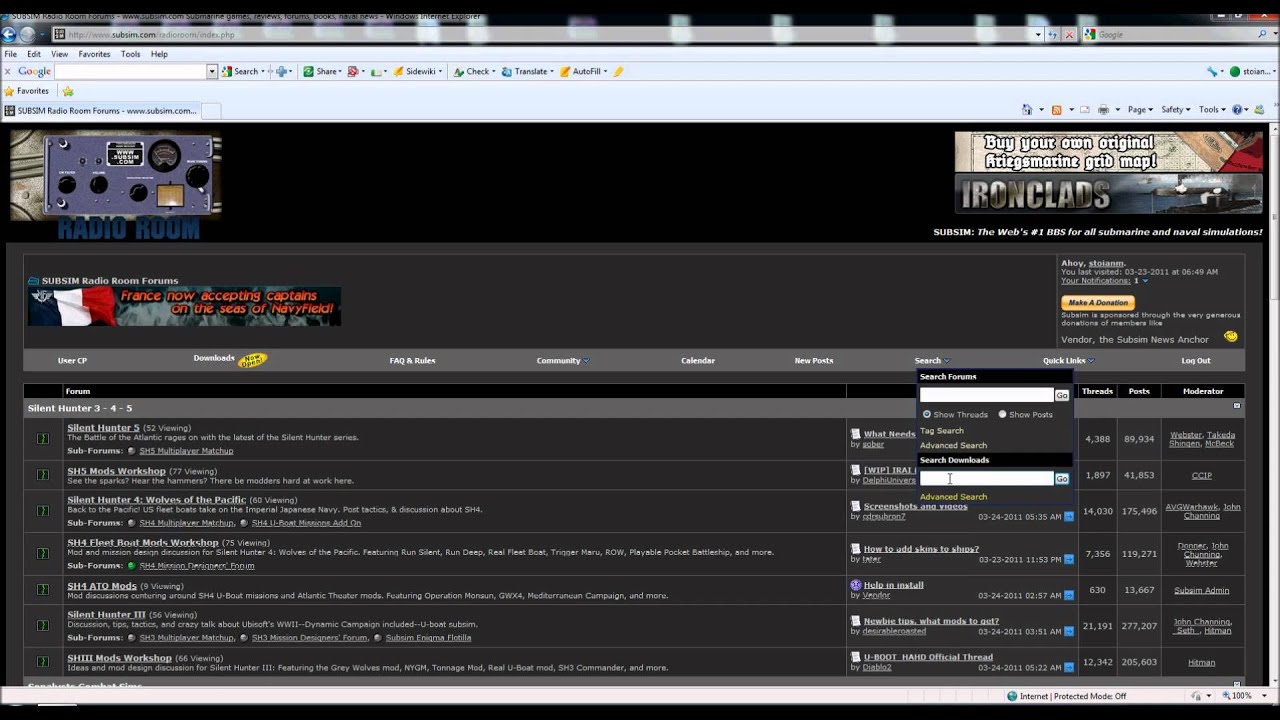Click the post icon beside Help in install
The image size is (1280, 720).
pos(856,585)
